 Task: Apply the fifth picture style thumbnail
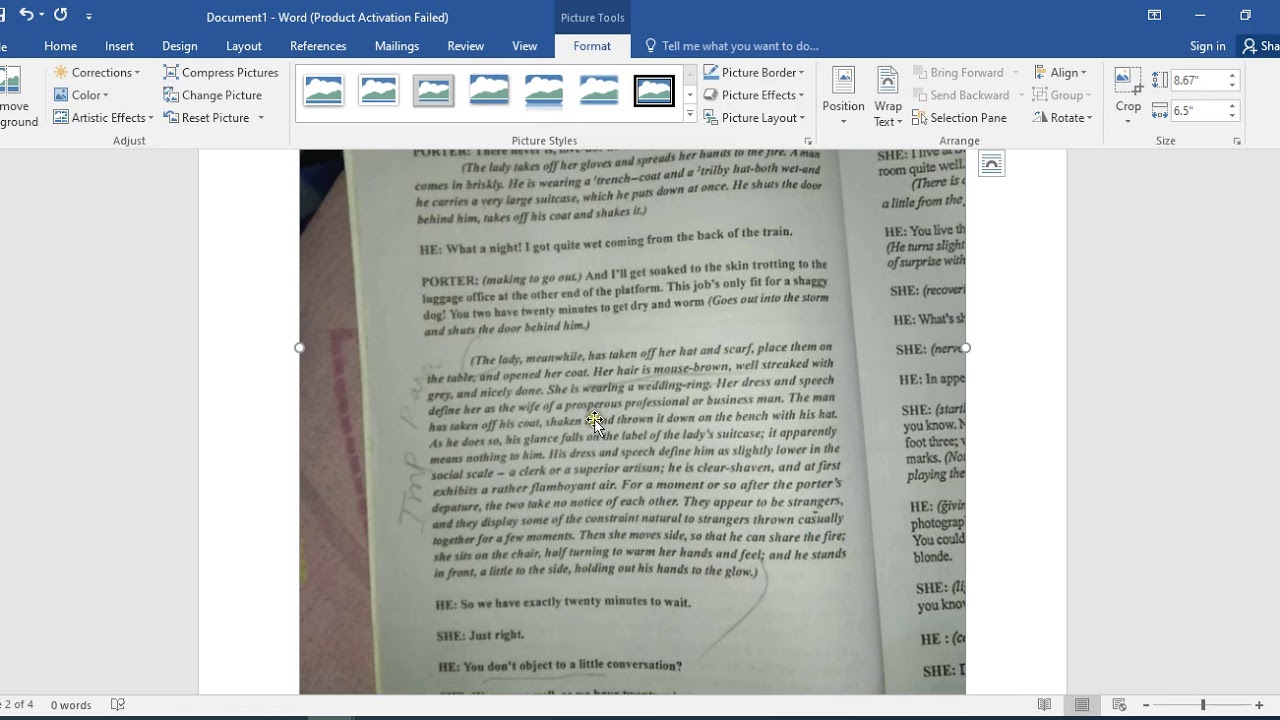pyautogui.click(x=544, y=91)
